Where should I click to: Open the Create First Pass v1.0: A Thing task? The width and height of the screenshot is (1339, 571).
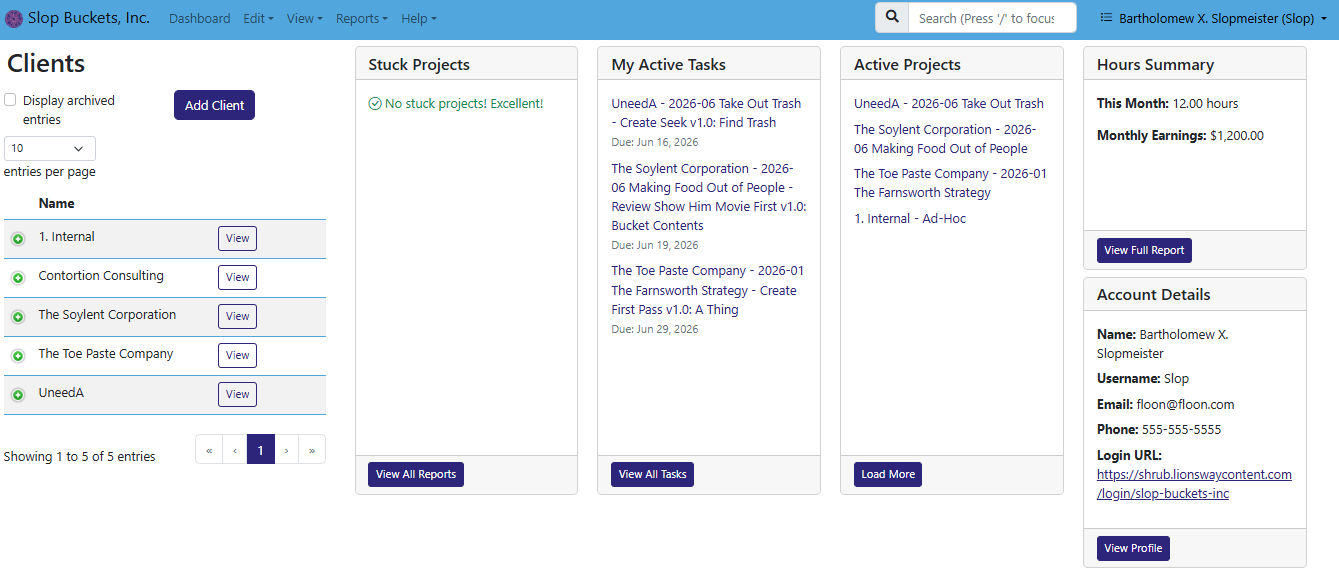pyautogui.click(x=707, y=290)
